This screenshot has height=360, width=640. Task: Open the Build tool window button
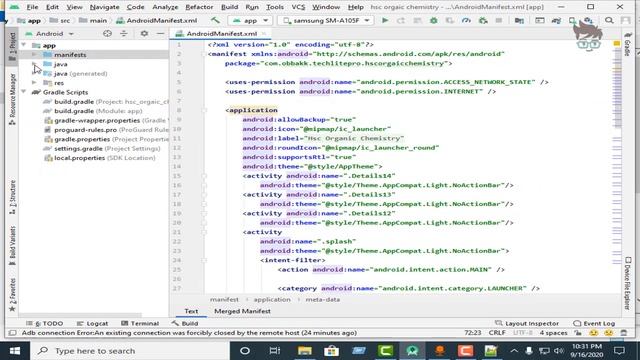[x=185, y=323]
